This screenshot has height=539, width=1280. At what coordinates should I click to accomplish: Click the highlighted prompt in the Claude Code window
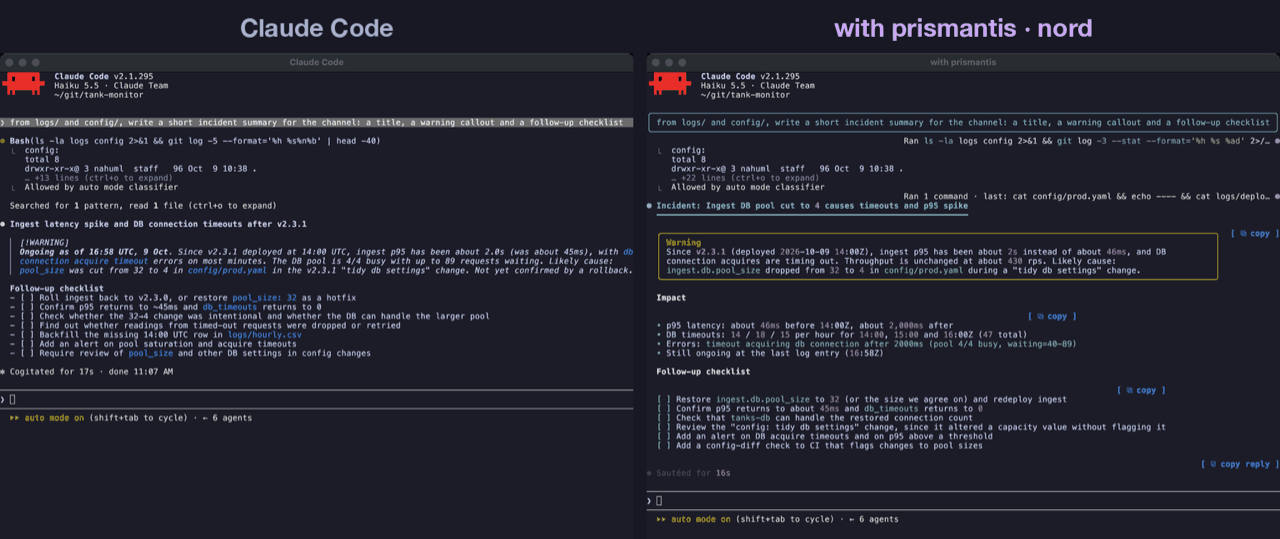(316, 122)
